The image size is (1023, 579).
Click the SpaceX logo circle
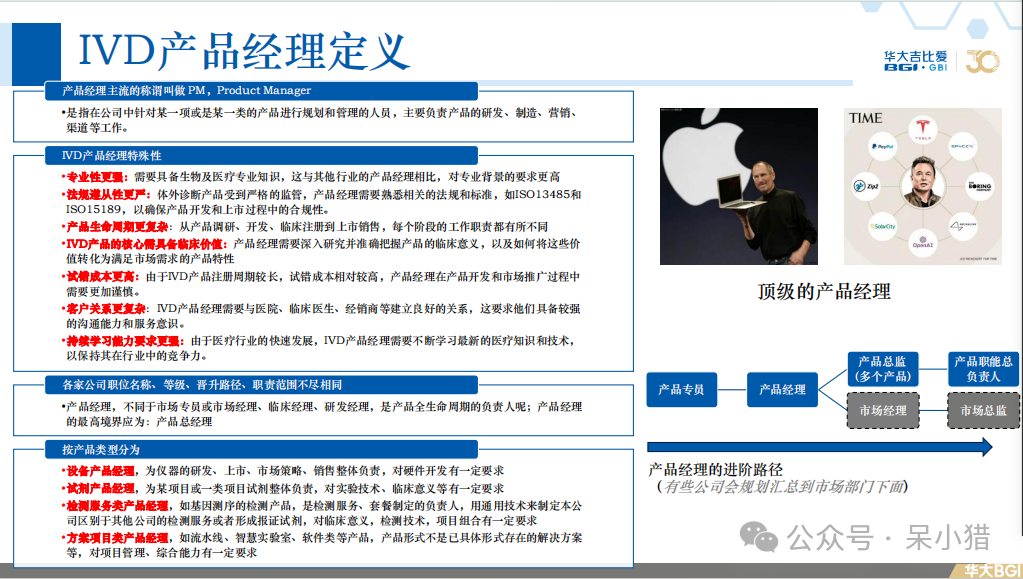(961, 147)
